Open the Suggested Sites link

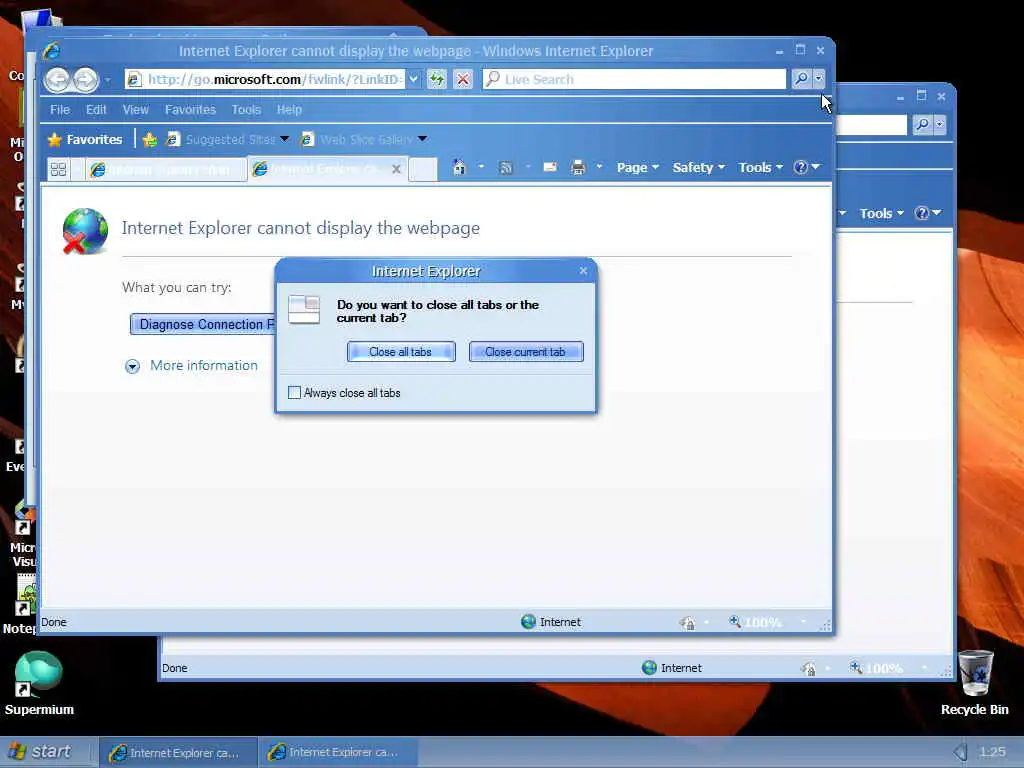pos(221,139)
